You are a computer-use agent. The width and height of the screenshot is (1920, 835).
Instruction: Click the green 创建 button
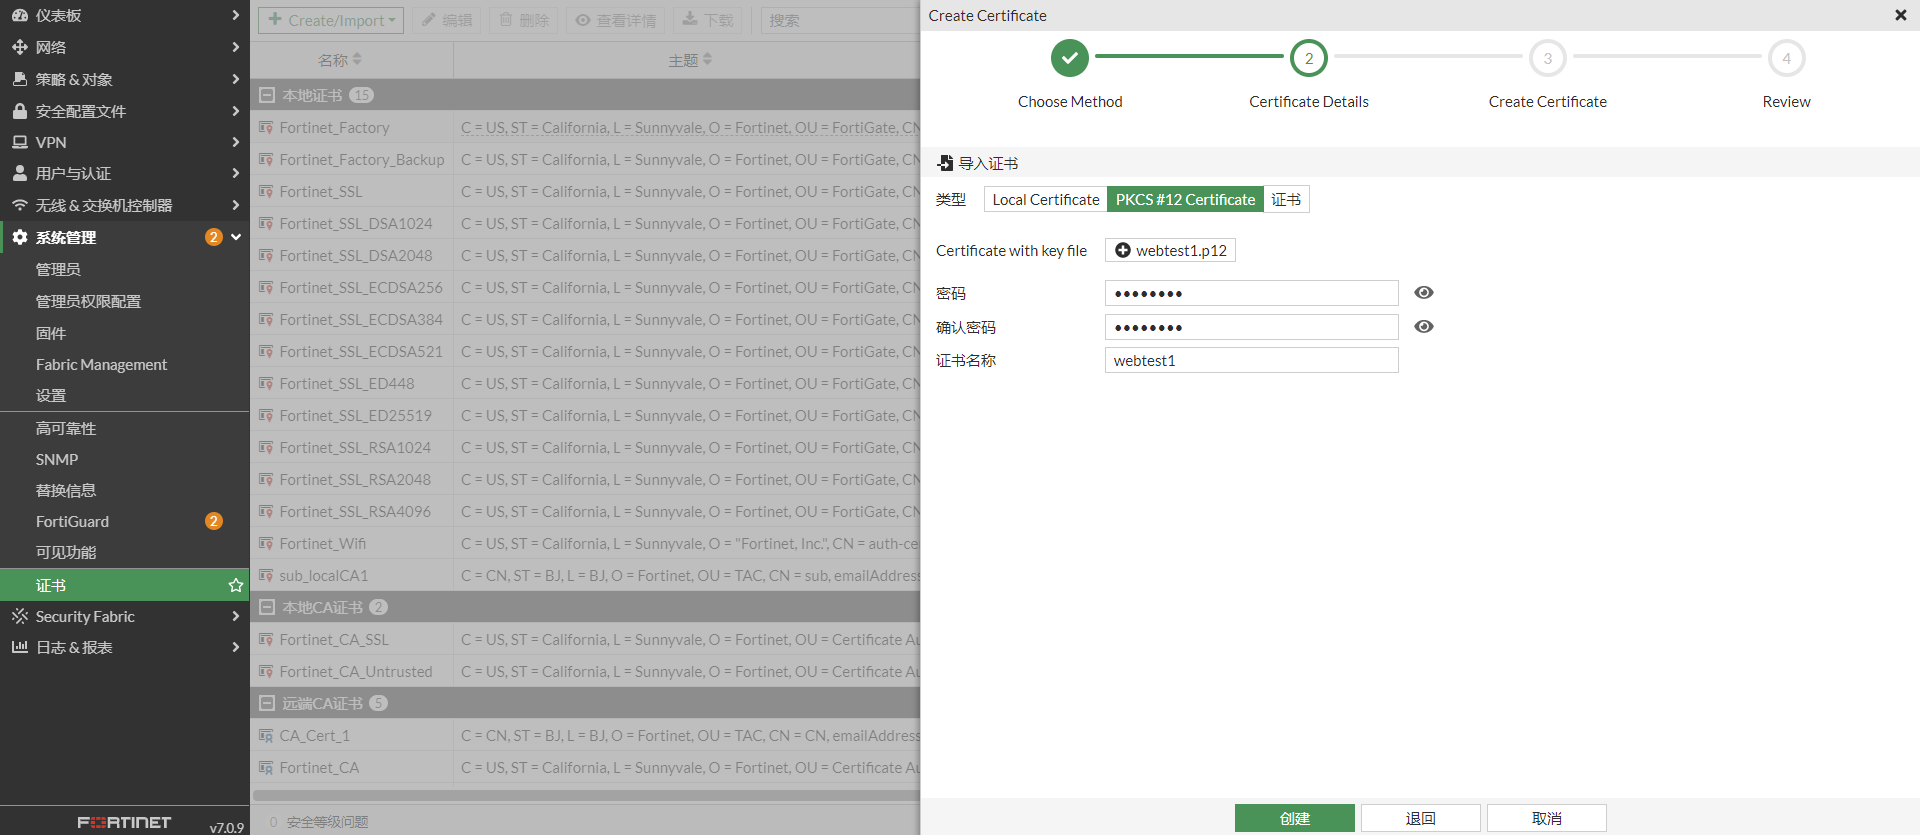click(1294, 818)
